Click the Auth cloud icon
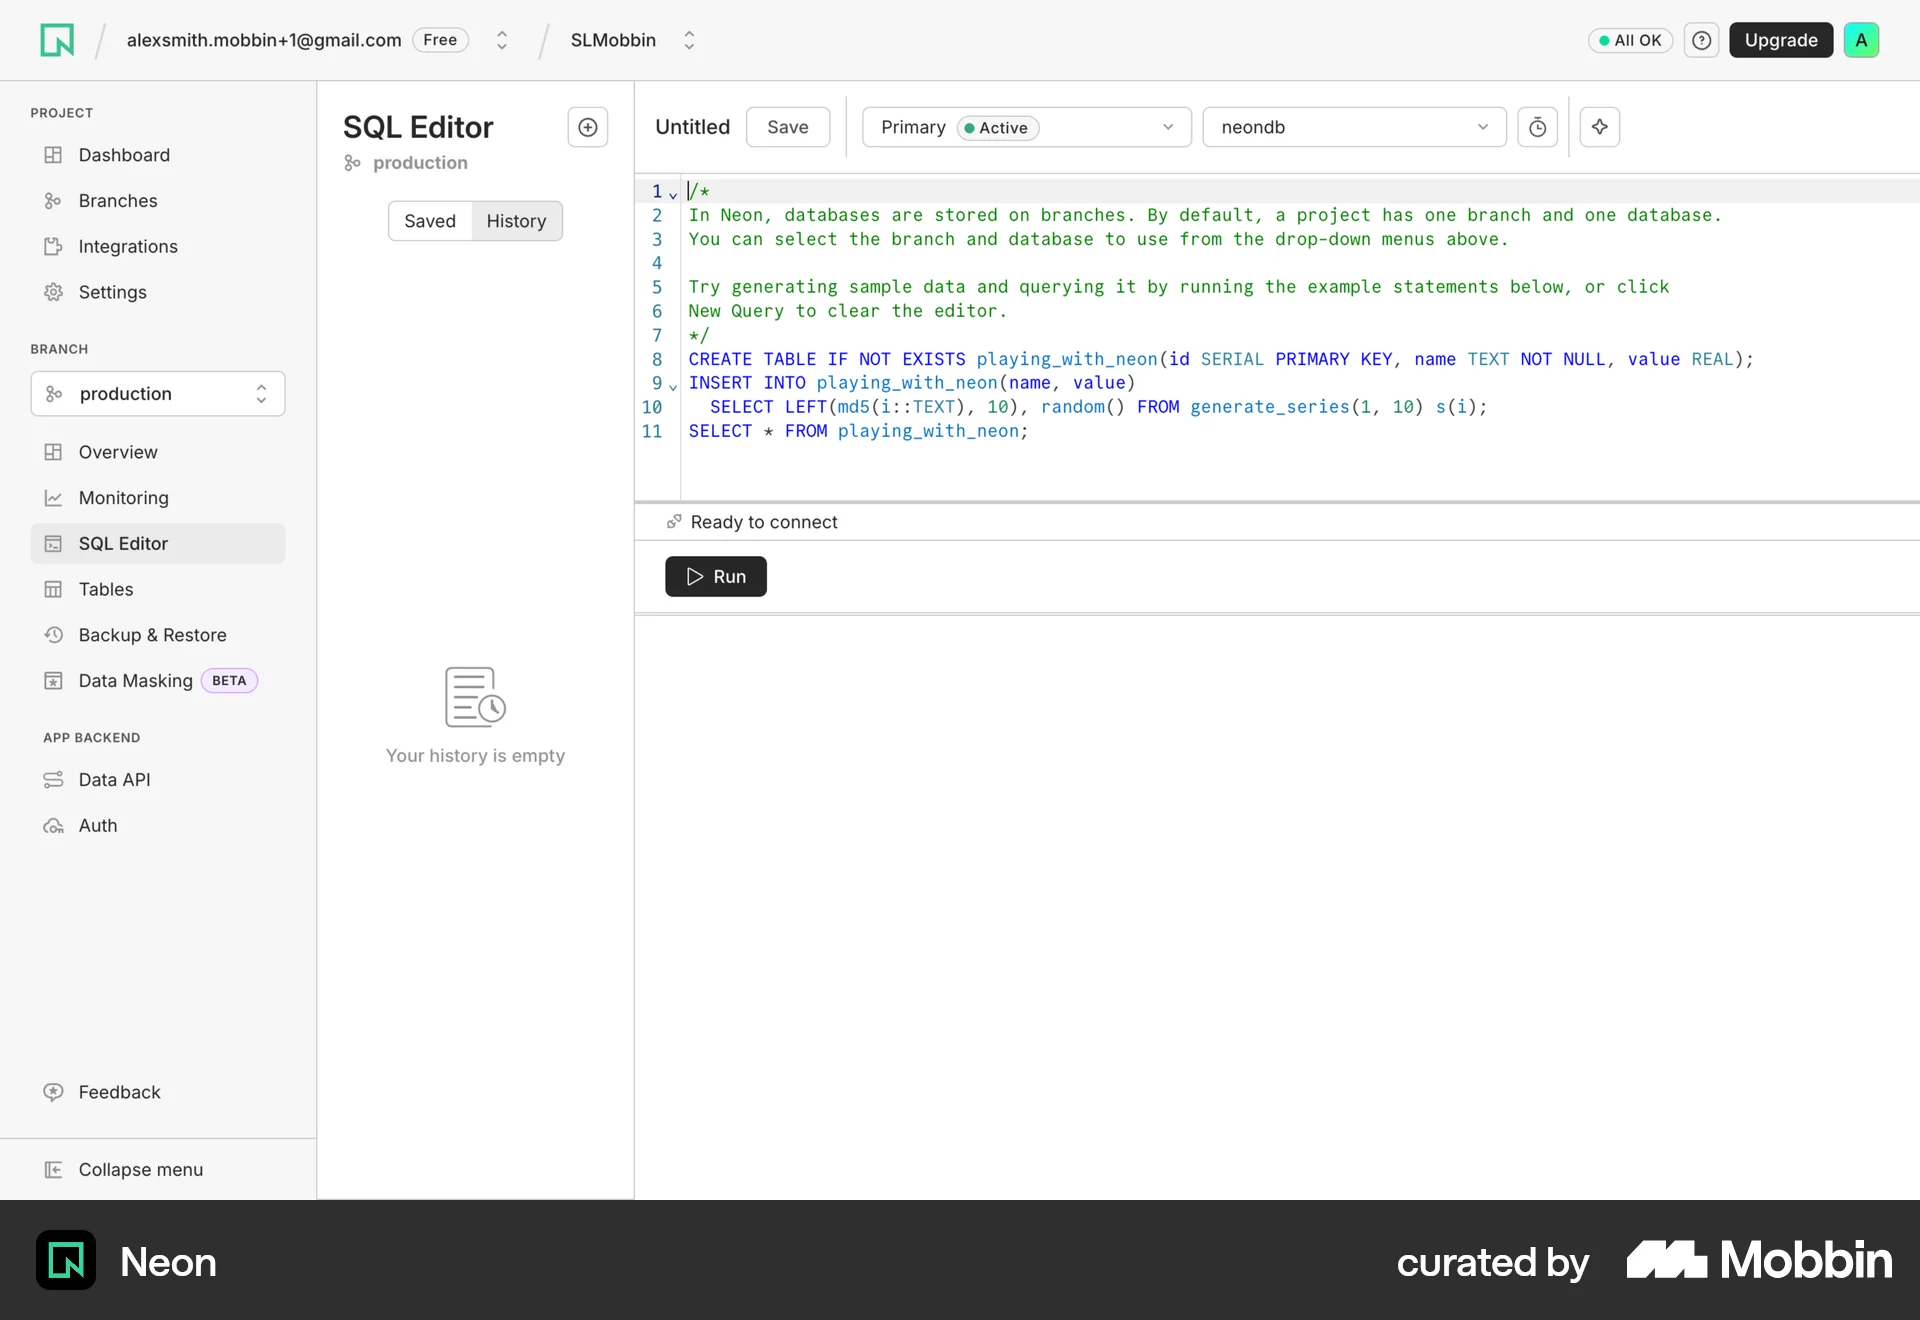 53,826
